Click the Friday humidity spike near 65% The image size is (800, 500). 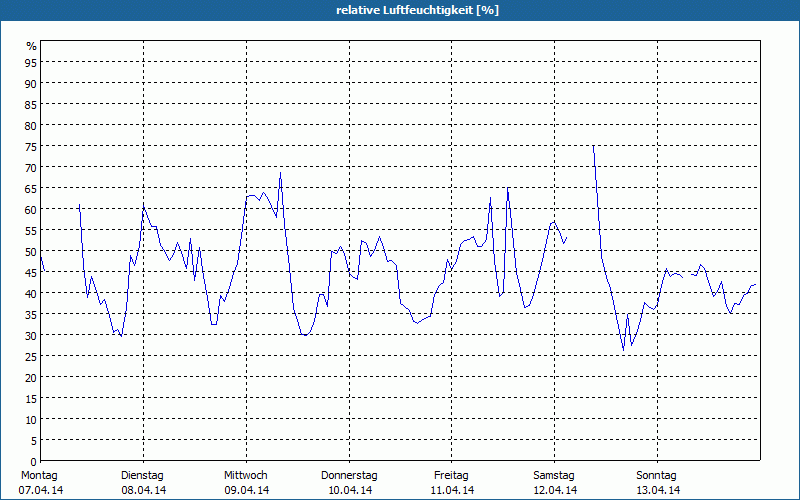(x=508, y=188)
